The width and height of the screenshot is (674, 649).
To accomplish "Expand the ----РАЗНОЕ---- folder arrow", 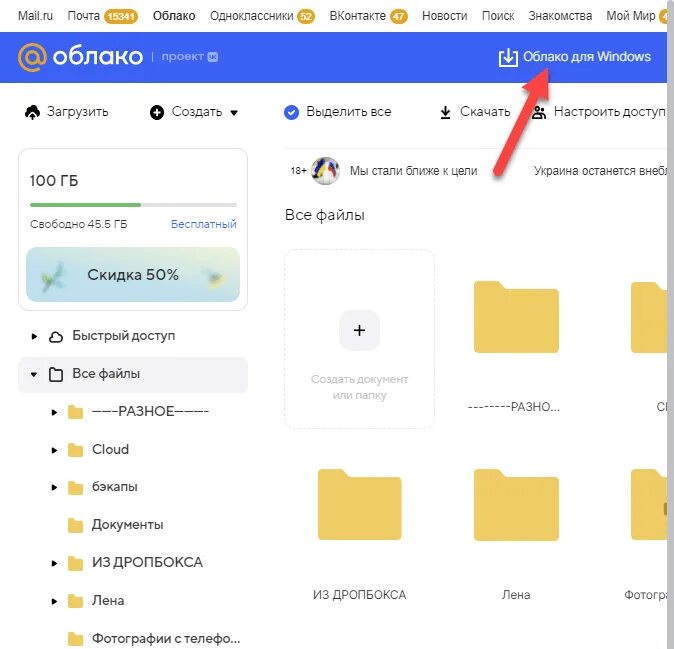I will click(54, 412).
